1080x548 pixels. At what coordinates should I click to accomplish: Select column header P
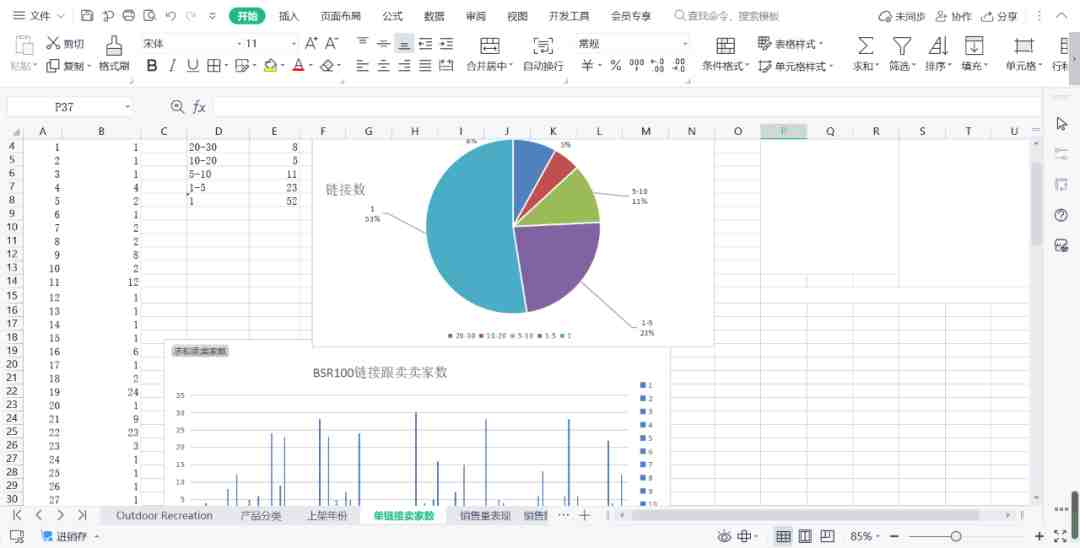(x=783, y=131)
